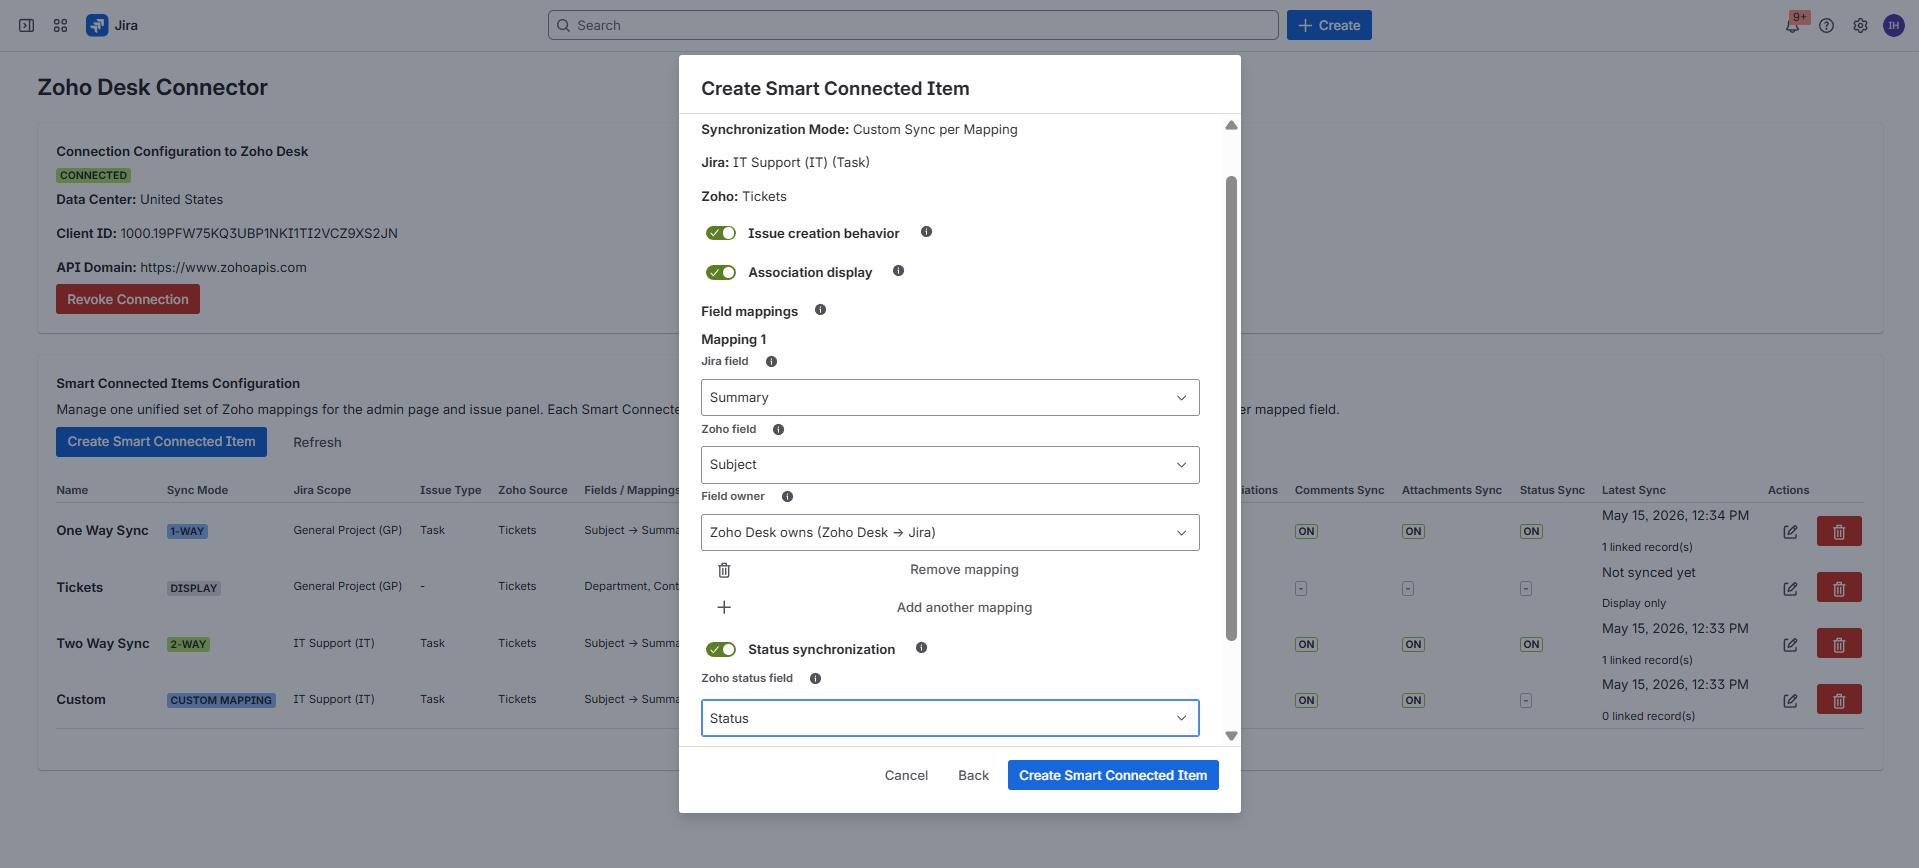Click the dialog scrollbar thumb
This screenshot has width=1919, height=868.
[1231, 408]
